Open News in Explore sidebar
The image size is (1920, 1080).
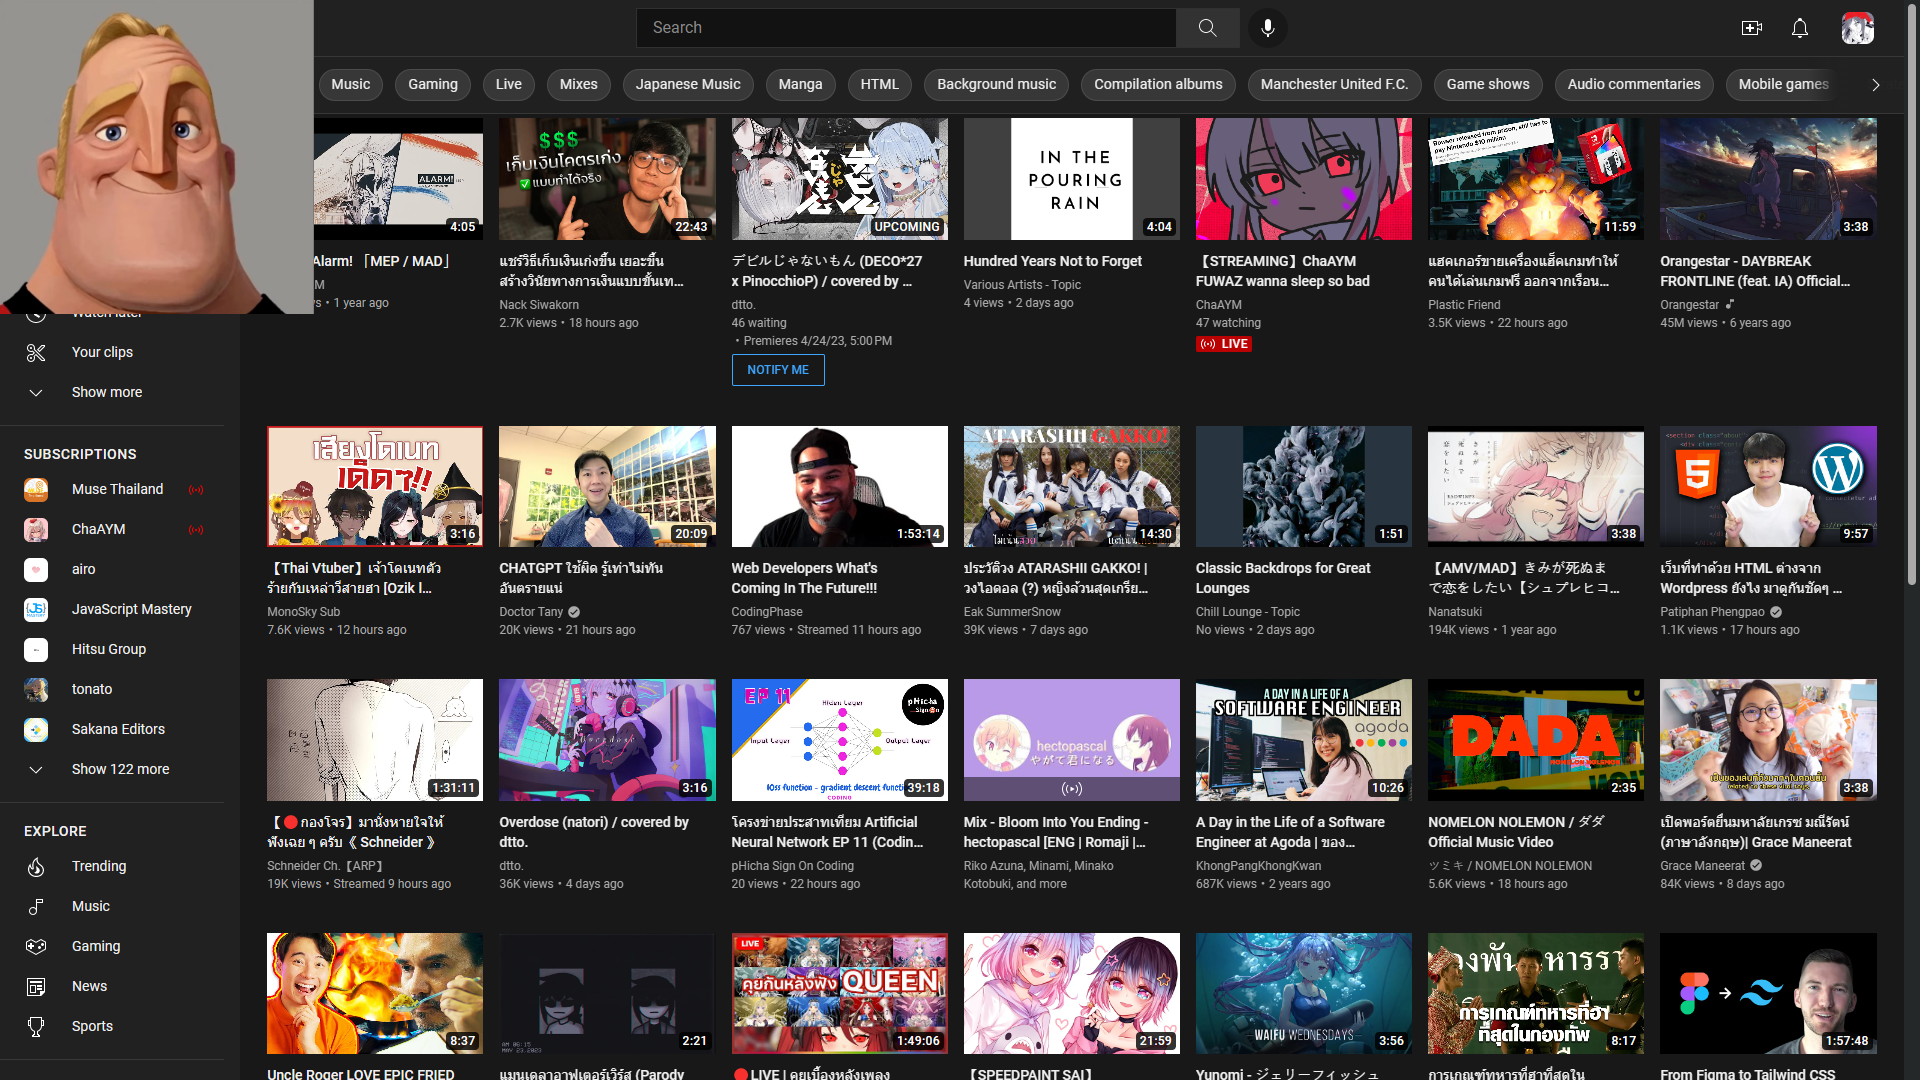click(x=89, y=986)
